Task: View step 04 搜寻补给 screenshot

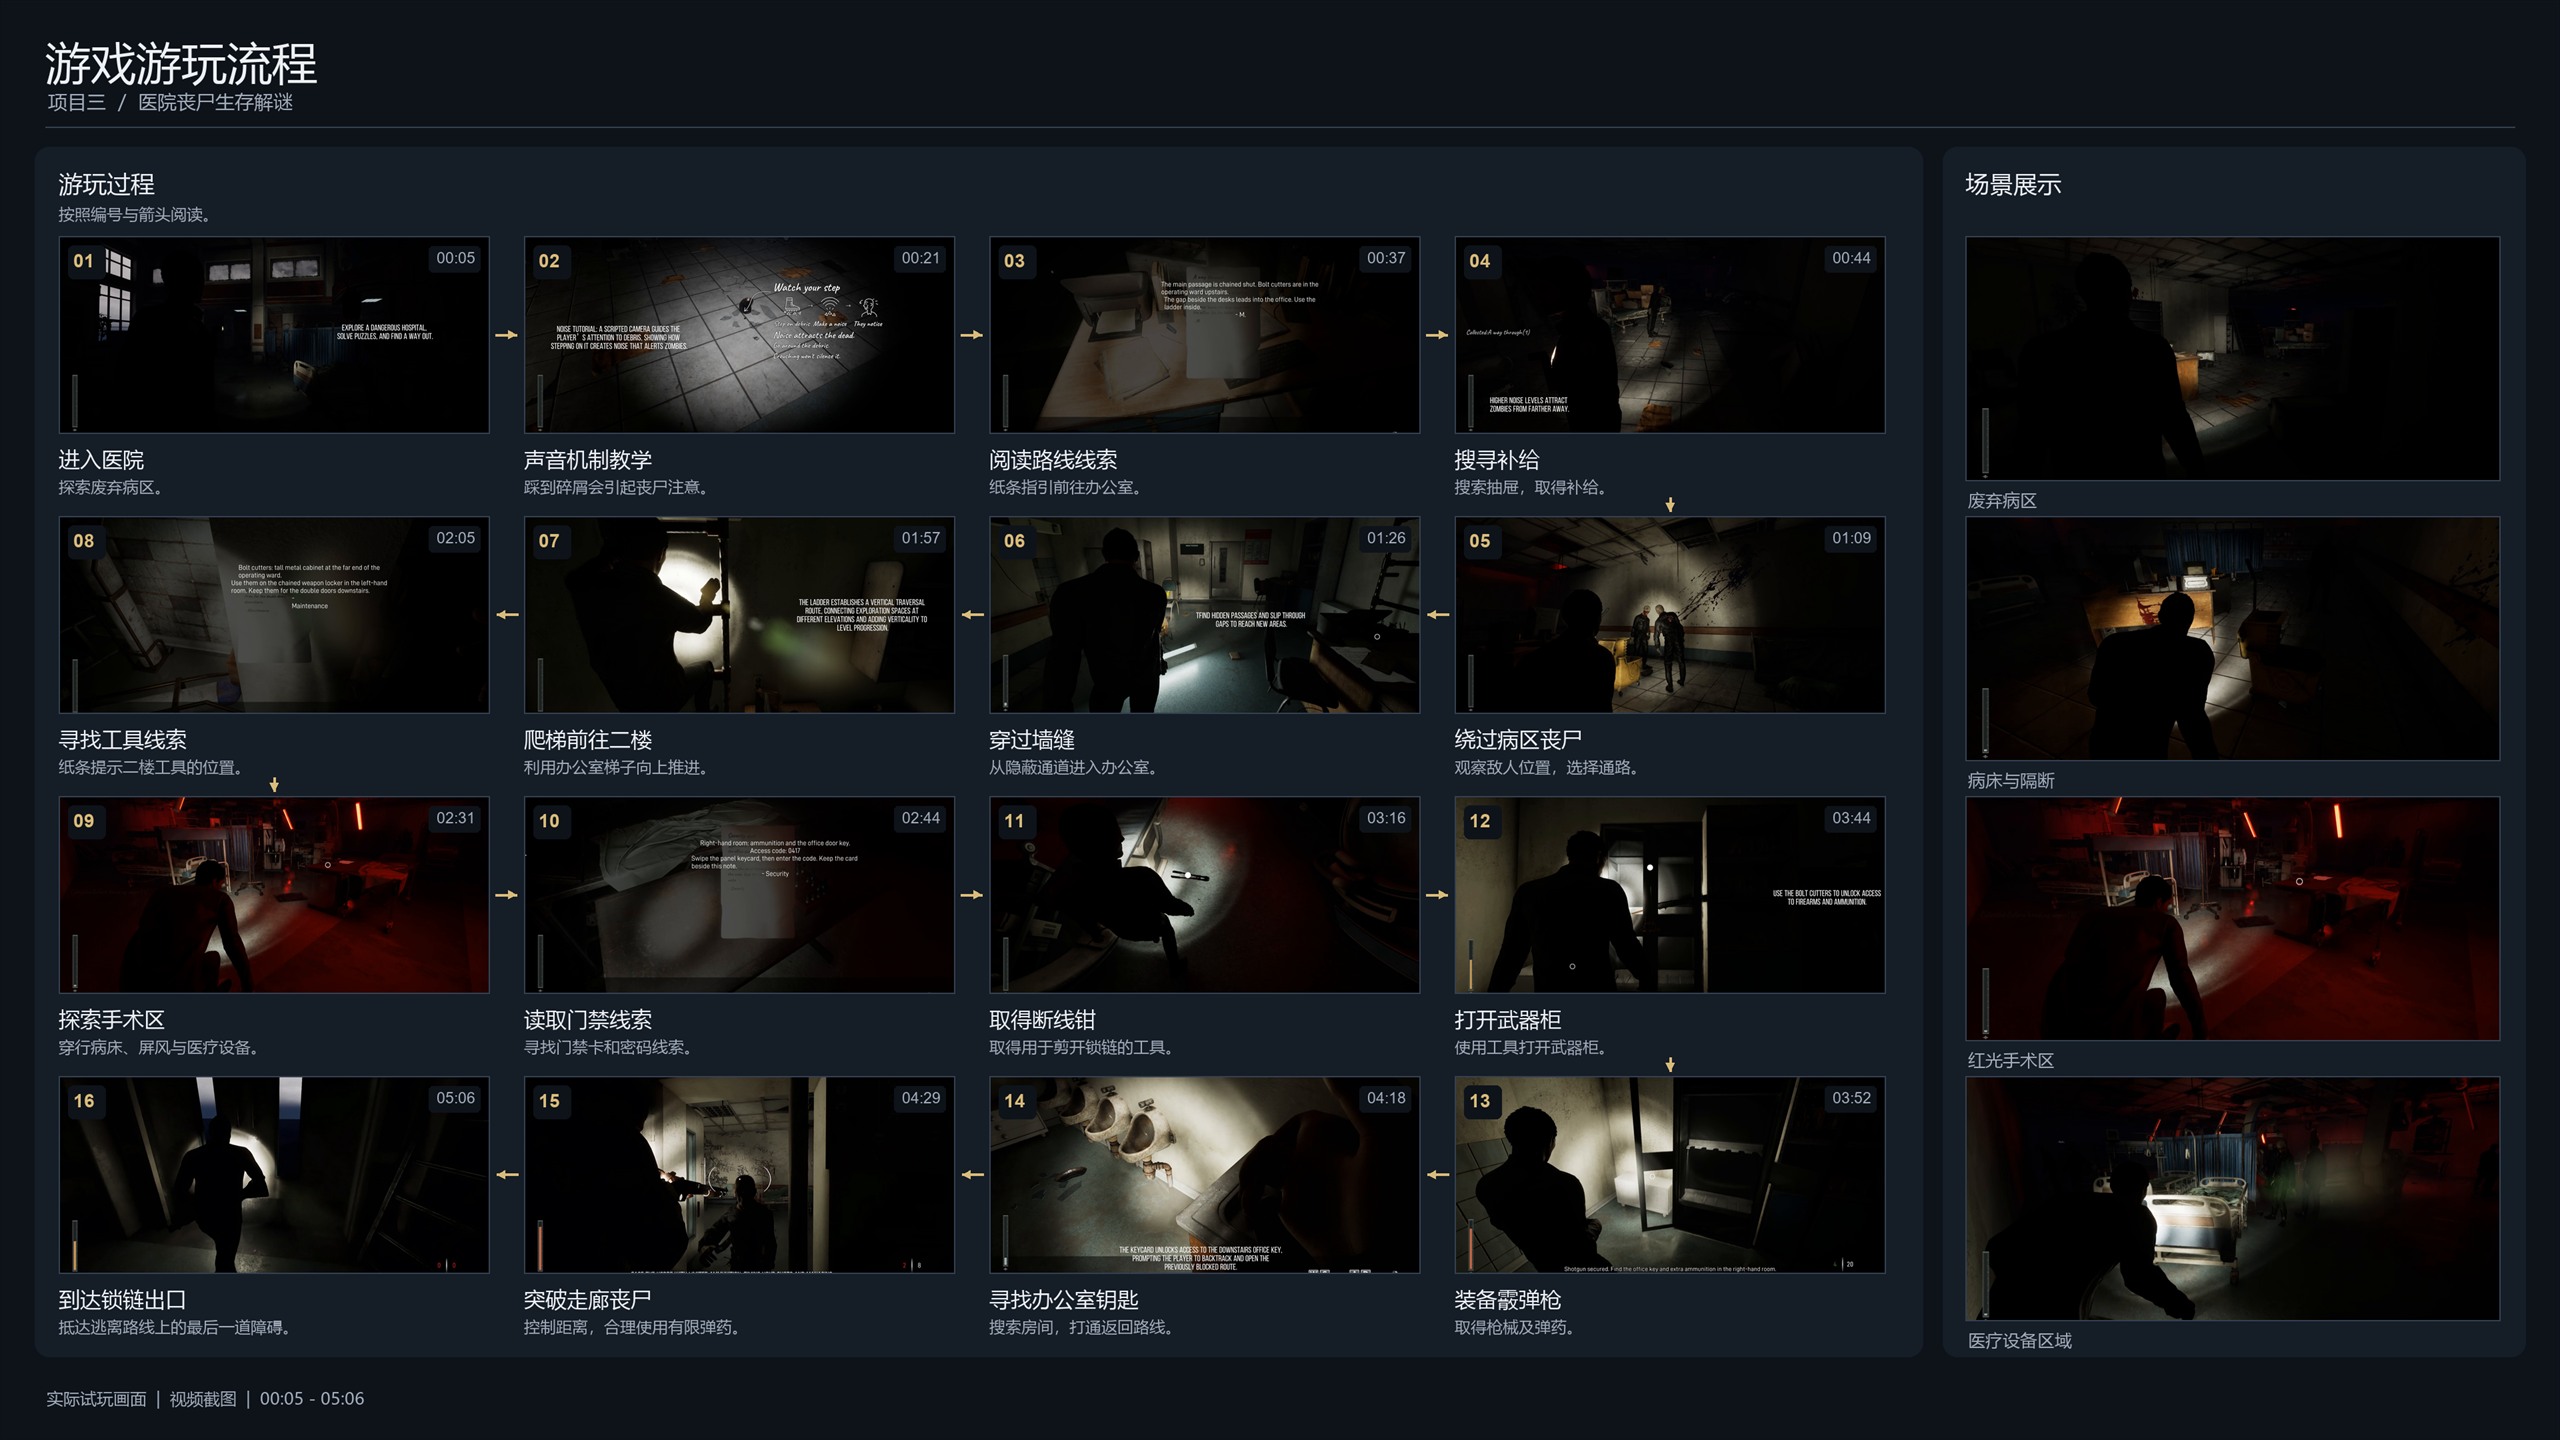Action: (x=1669, y=335)
